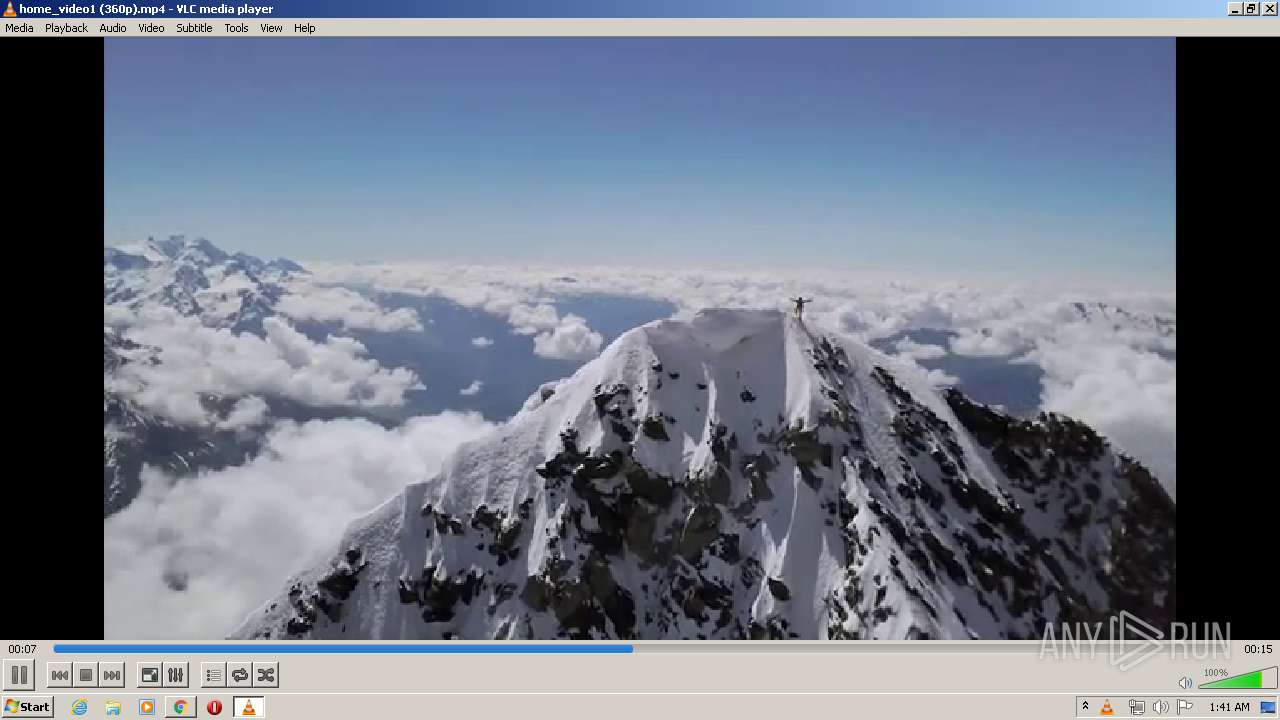
Task: Pause the video playback
Action: tap(19, 675)
